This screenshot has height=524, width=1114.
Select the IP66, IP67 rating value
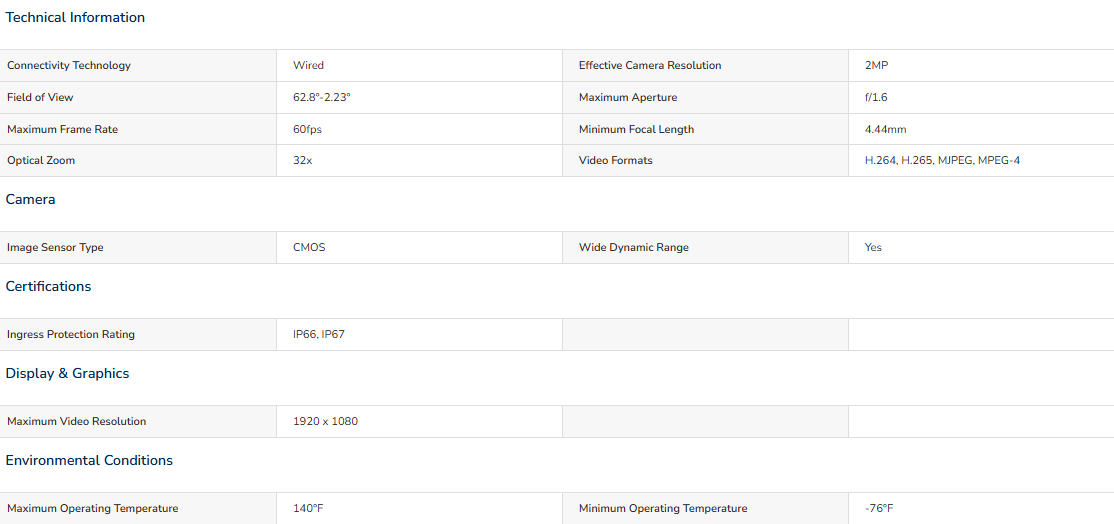pos(319,334)
